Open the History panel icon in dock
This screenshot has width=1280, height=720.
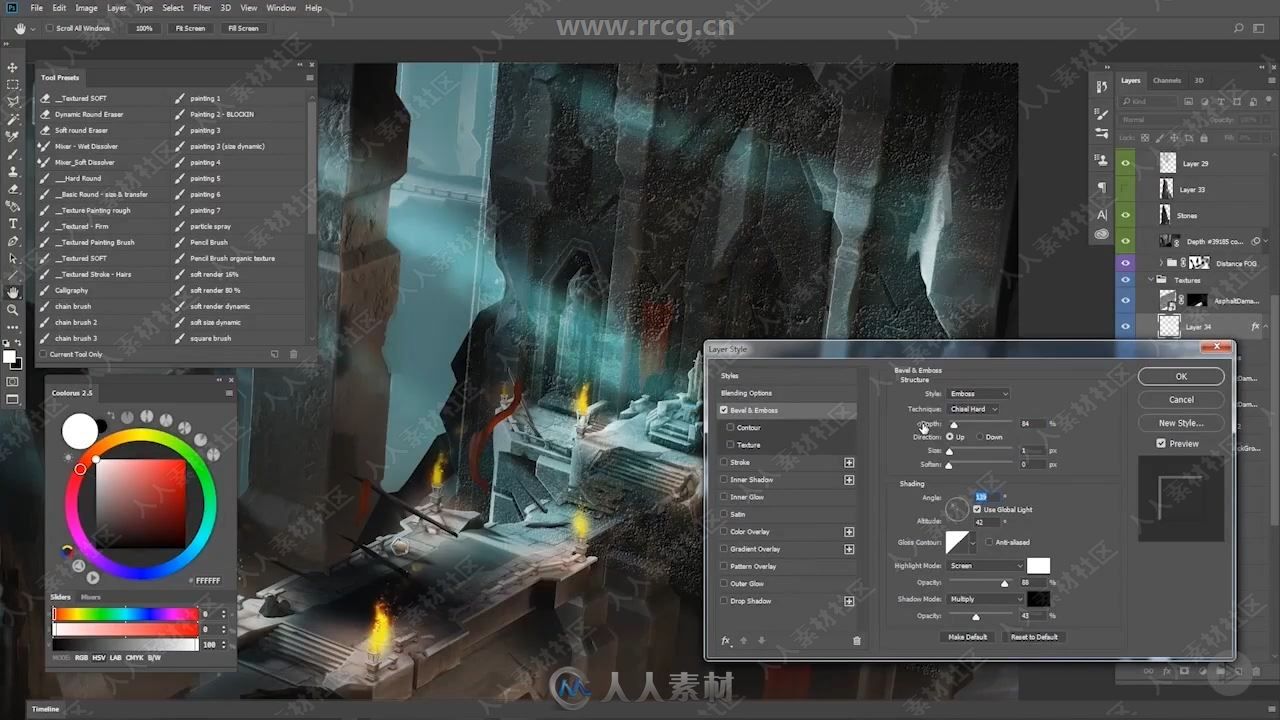pyautogui.click(x=1102, y=87)
